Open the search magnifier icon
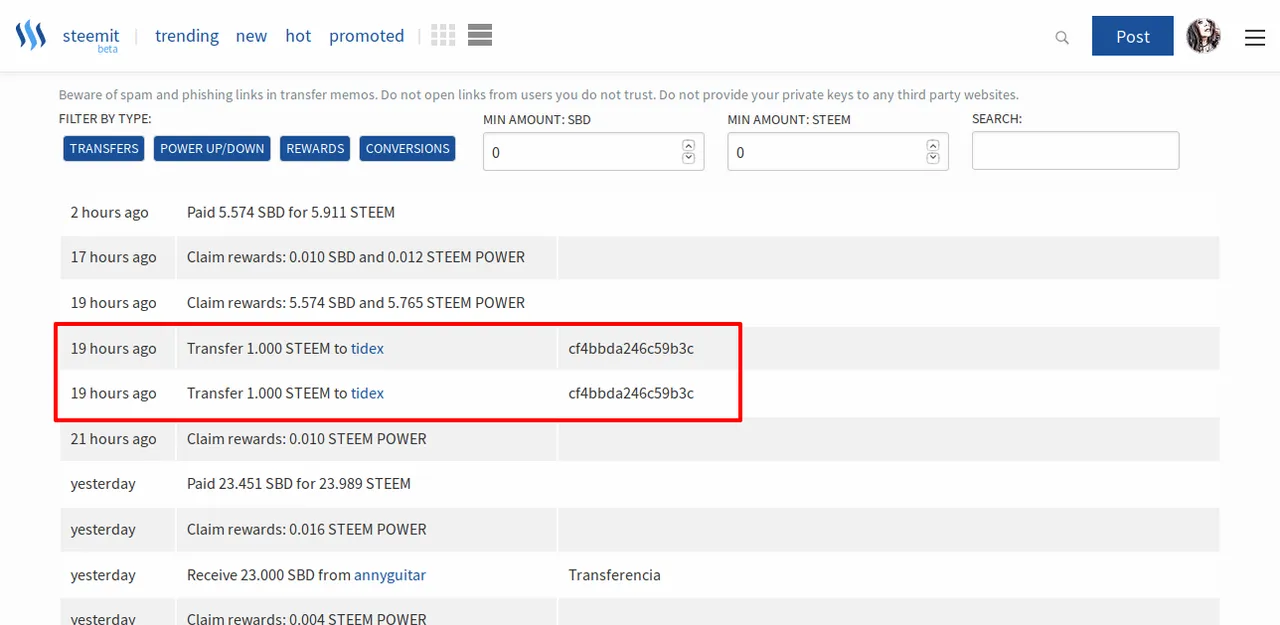 tap(1062, 38)
